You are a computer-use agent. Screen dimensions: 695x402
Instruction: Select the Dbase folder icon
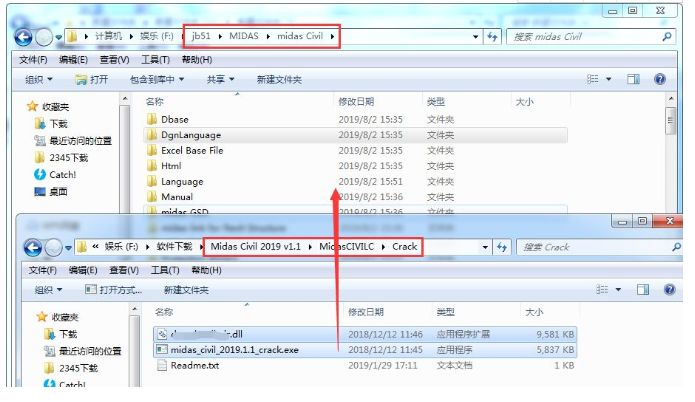point(152,119)
